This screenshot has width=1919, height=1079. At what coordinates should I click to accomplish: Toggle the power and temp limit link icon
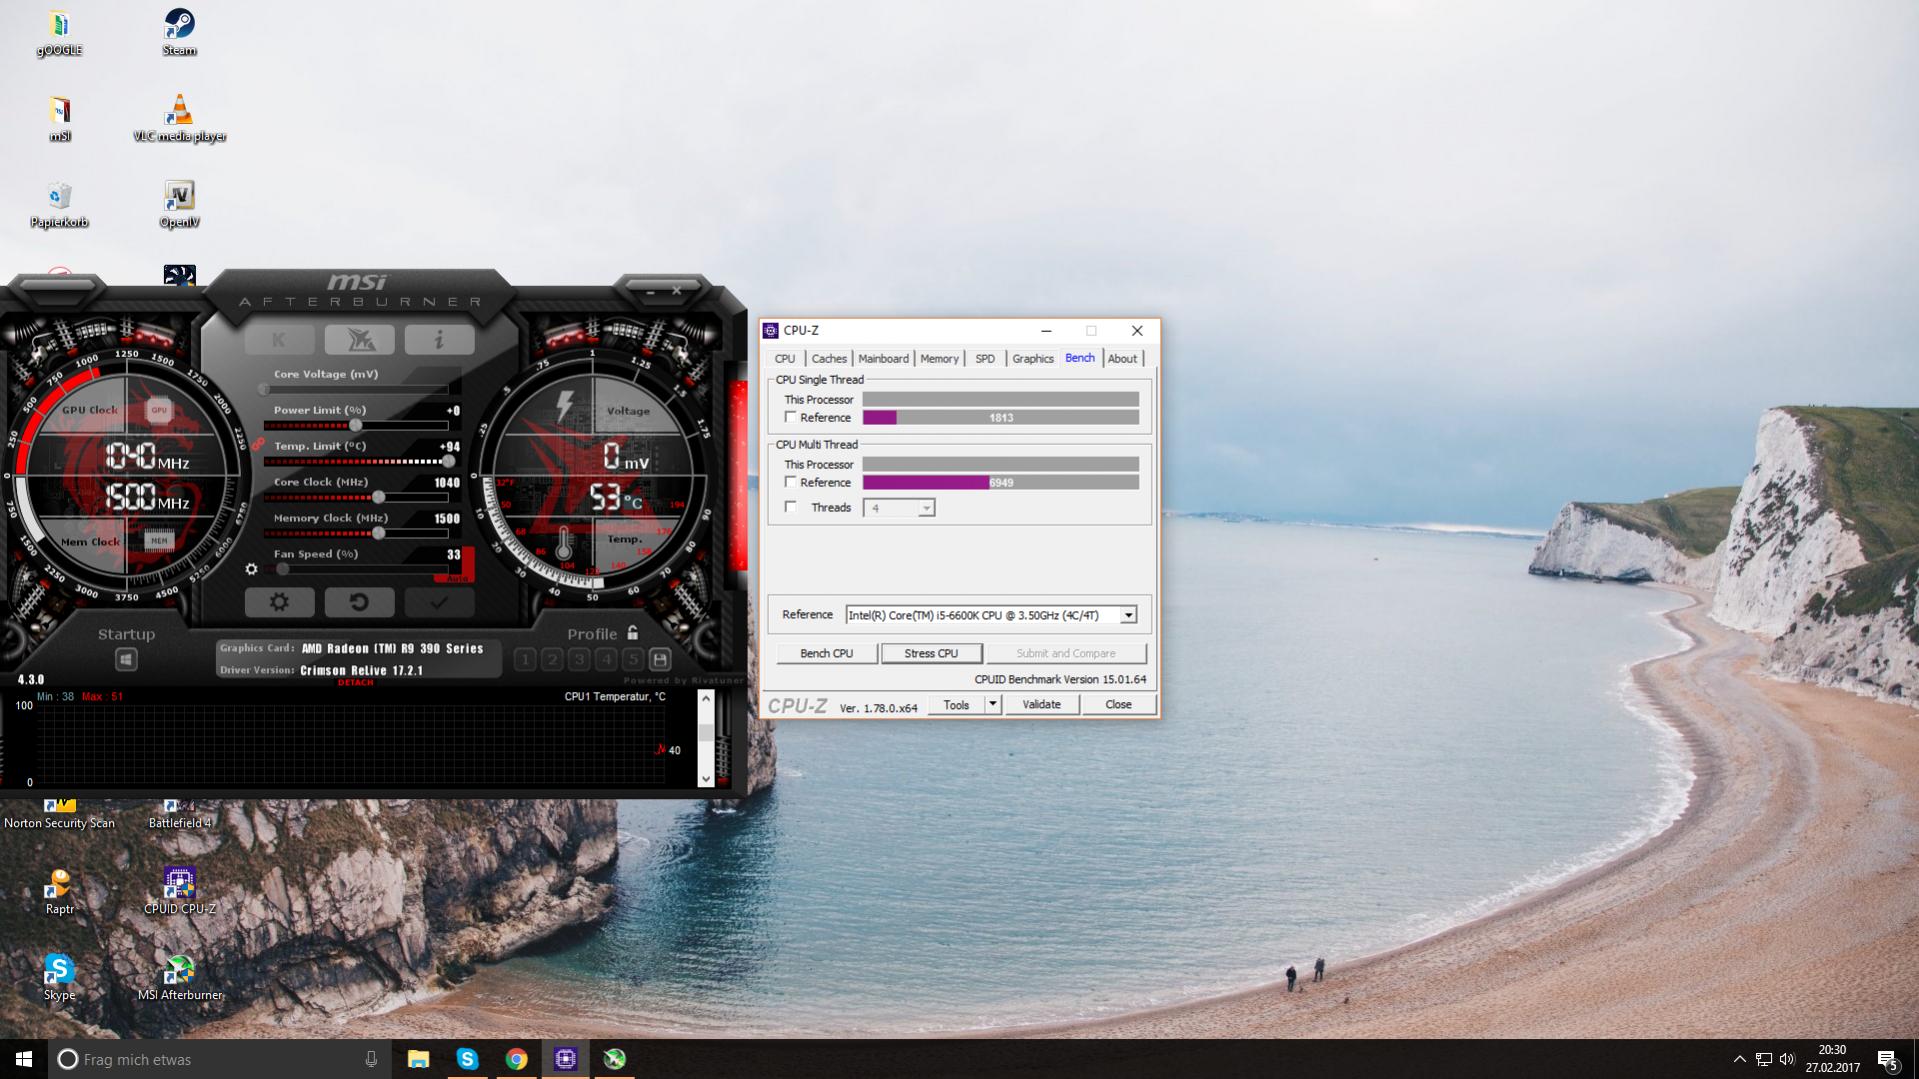click(258, 444)
